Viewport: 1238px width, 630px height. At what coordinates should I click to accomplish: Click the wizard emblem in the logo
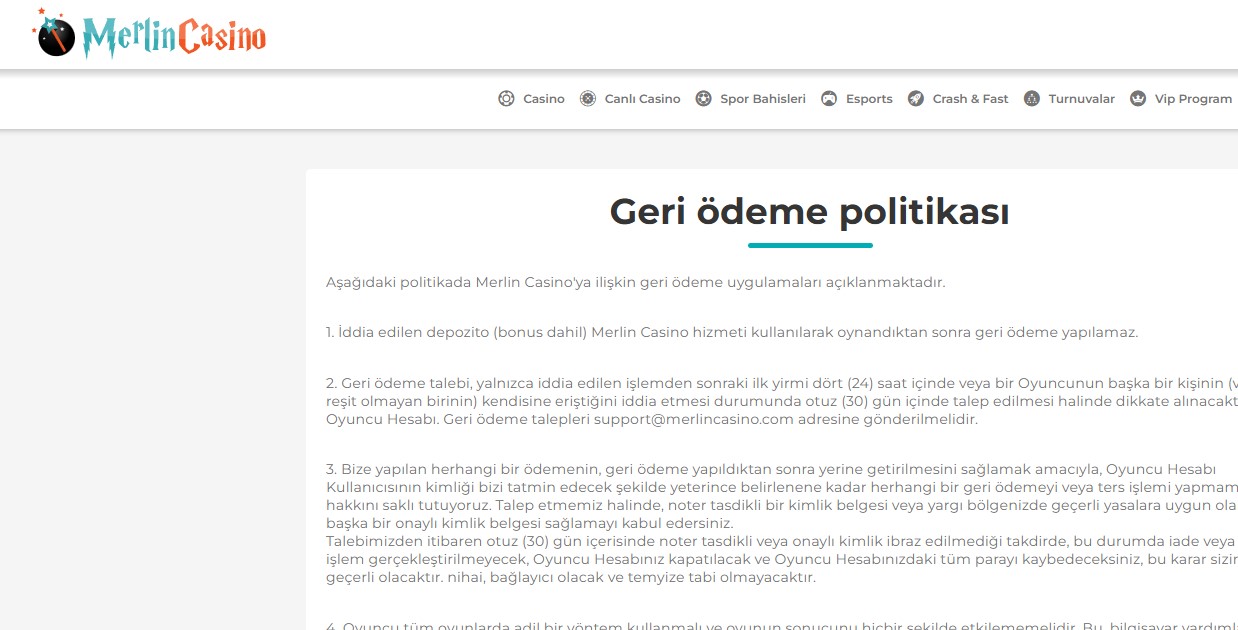(55, 36)
